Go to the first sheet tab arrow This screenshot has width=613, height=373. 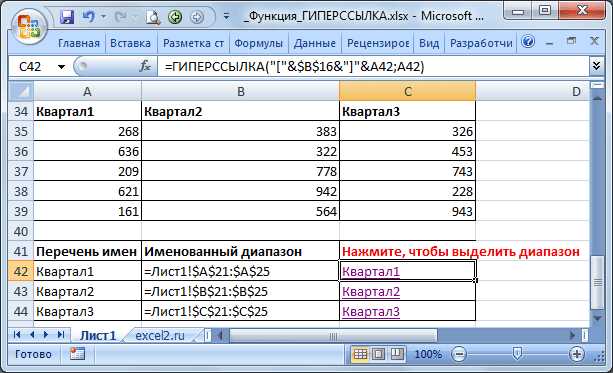tap(17, 334)
